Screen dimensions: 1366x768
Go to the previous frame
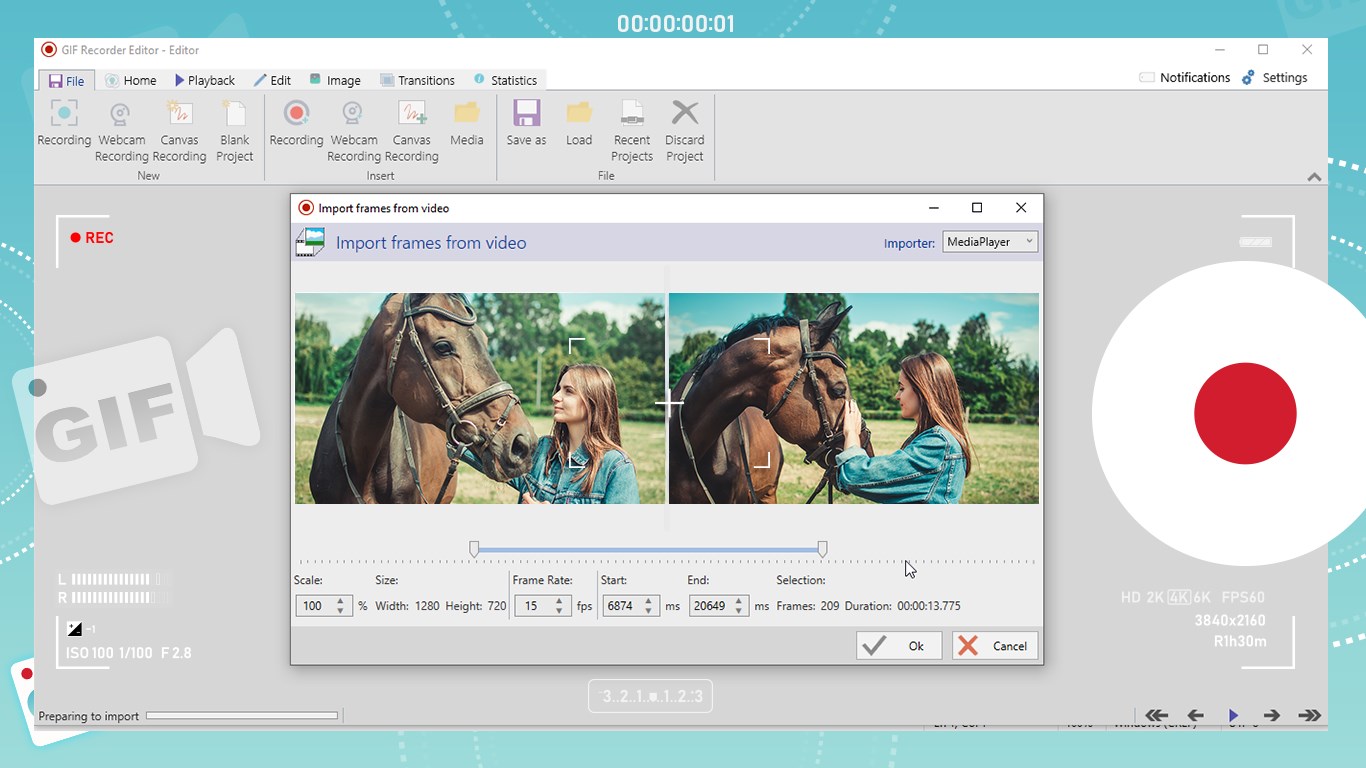[x=1195, y=715]
